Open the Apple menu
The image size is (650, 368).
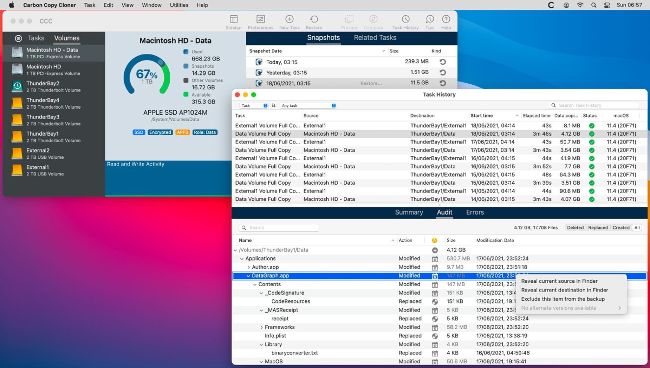(x=12, y=5)
